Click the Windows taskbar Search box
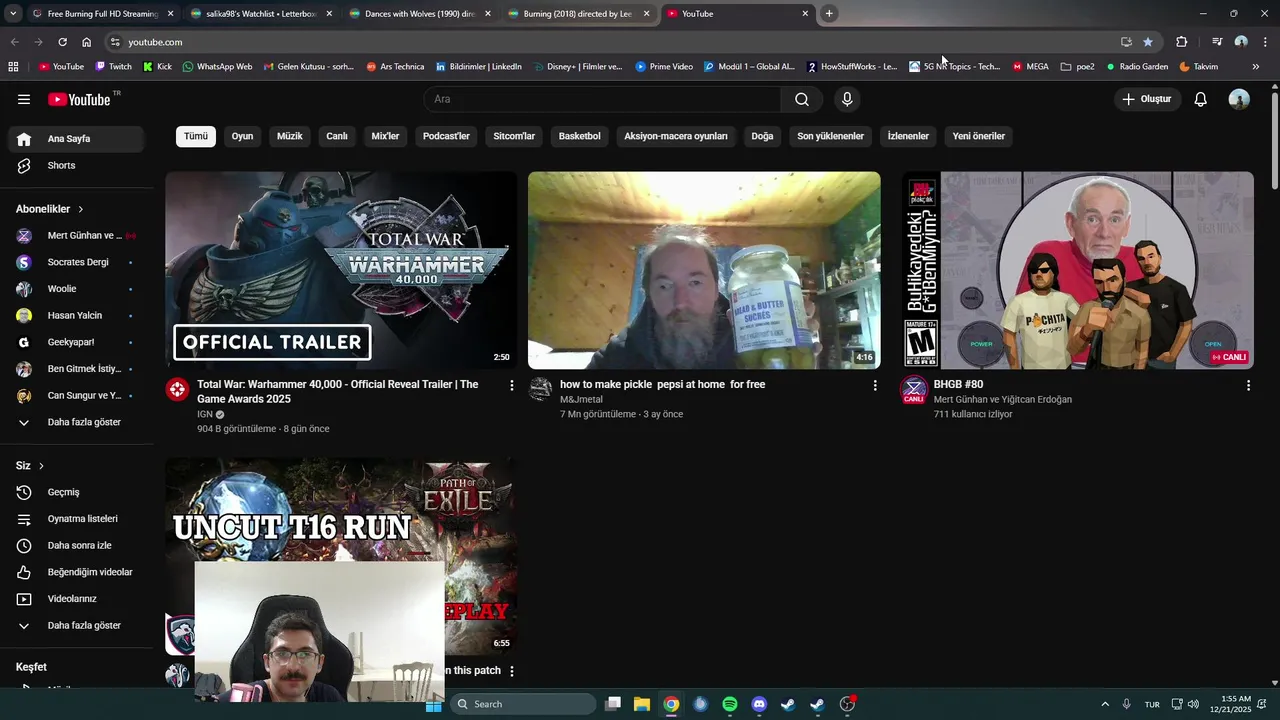1280x720 pixels. tap(523, 704)
